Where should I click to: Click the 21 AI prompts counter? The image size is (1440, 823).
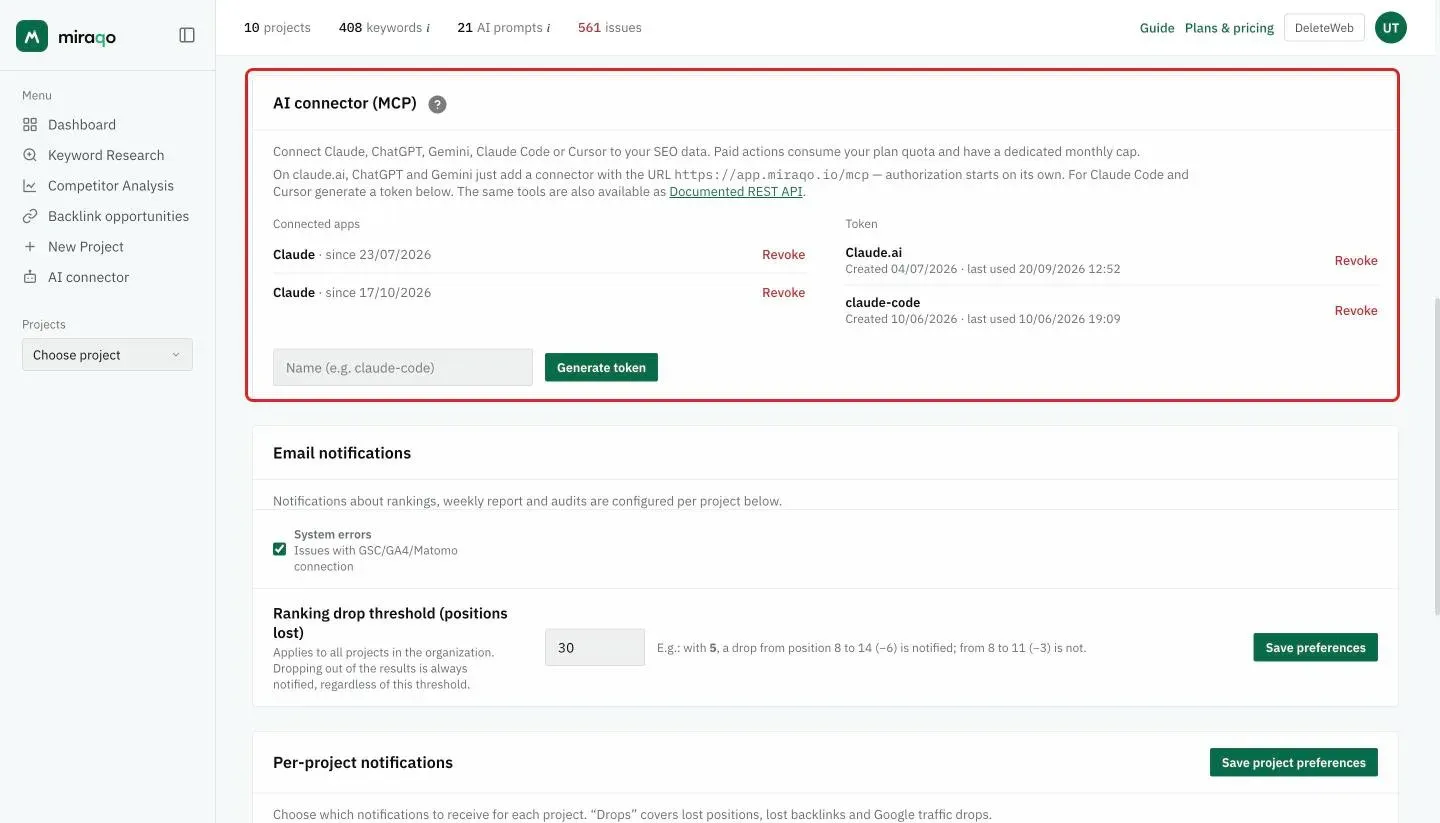[x=500, y=28]
